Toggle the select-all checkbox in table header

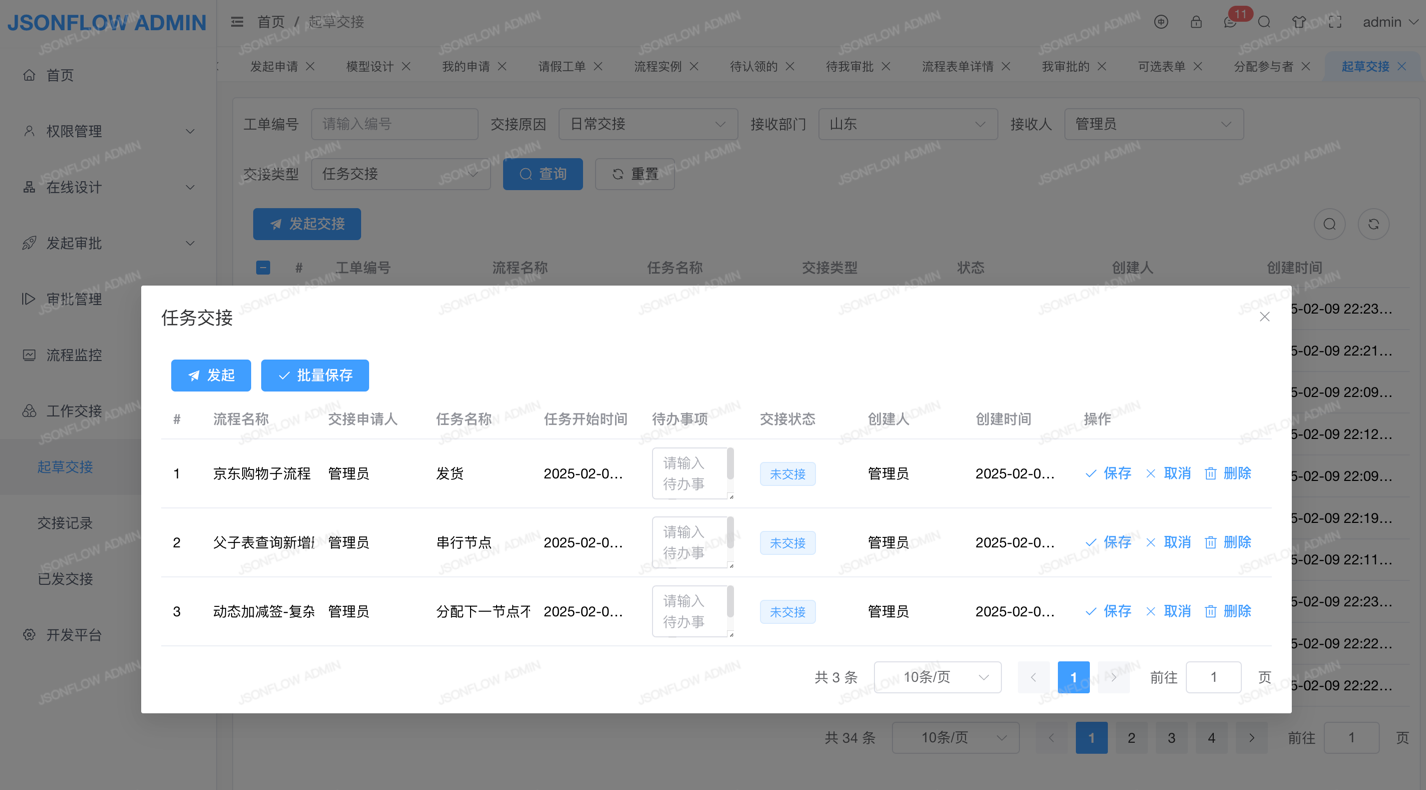[x=263, y=268]
